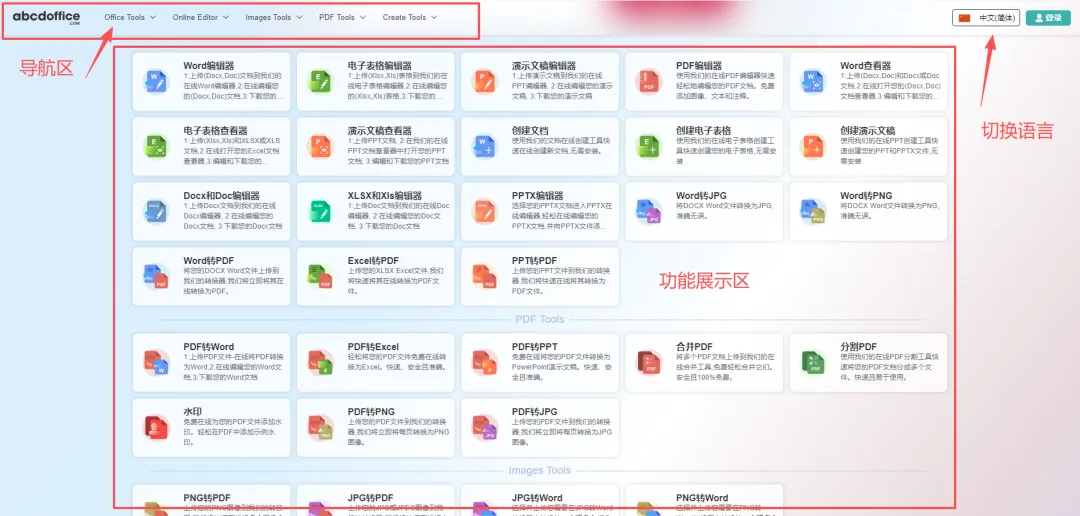
Task: Open the PDF转Word title link
Action: pyautogui.click(x=209, y=347)
